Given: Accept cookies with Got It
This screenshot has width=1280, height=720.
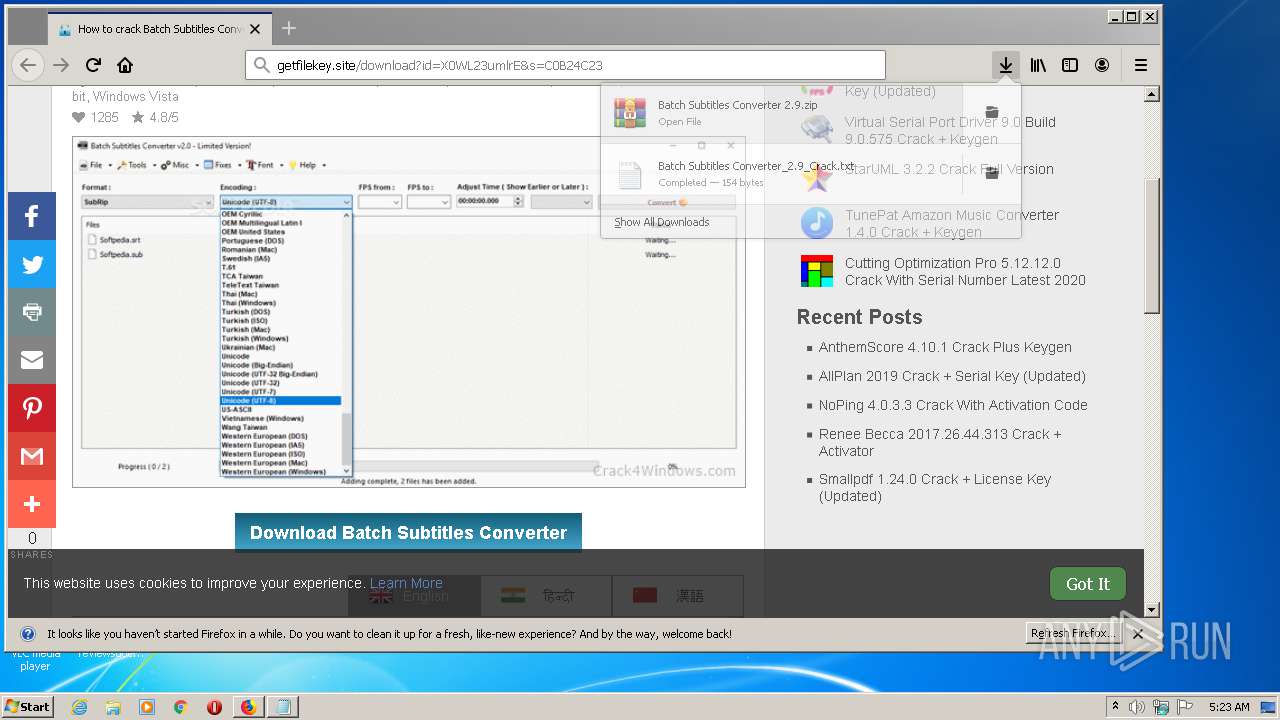Looking at the screenshot, I should pyautogui.click(x=1088, y=584).
